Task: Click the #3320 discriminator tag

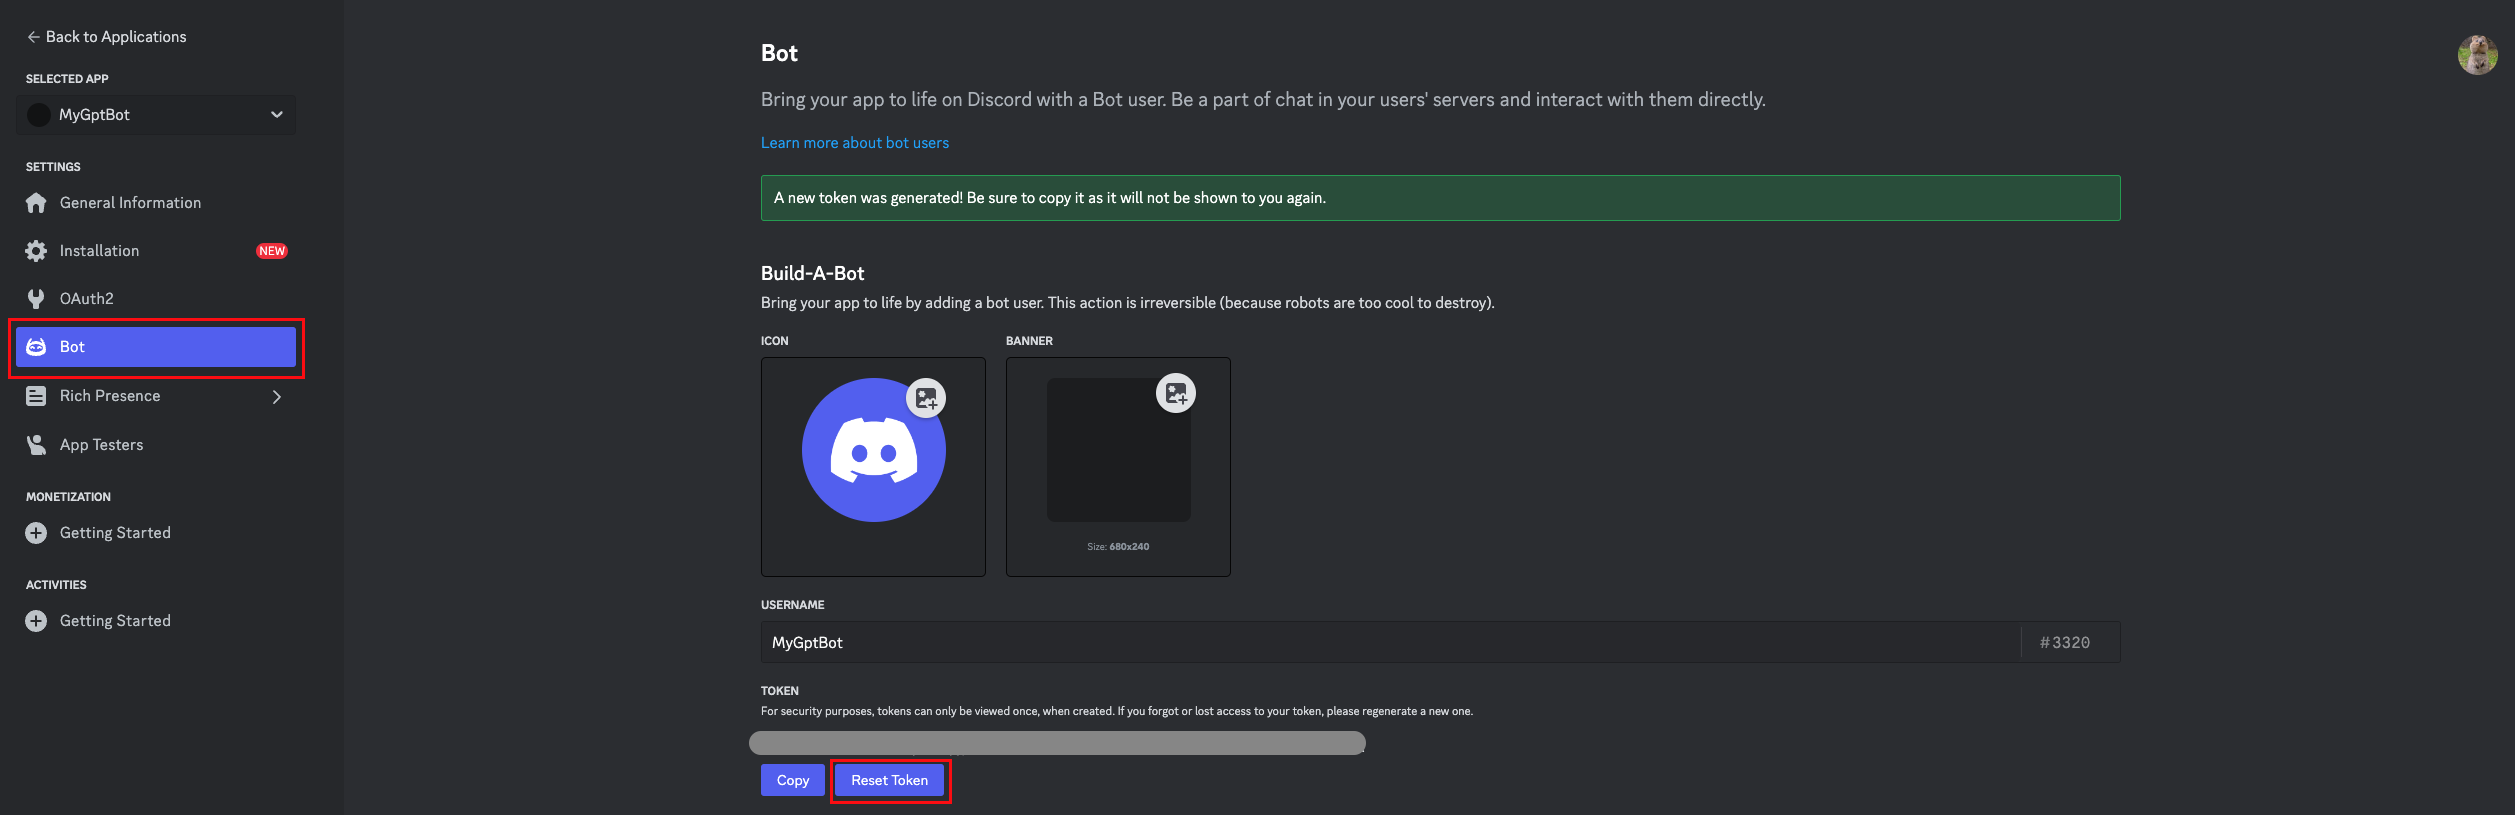Action: click(x=2065, y=643)
